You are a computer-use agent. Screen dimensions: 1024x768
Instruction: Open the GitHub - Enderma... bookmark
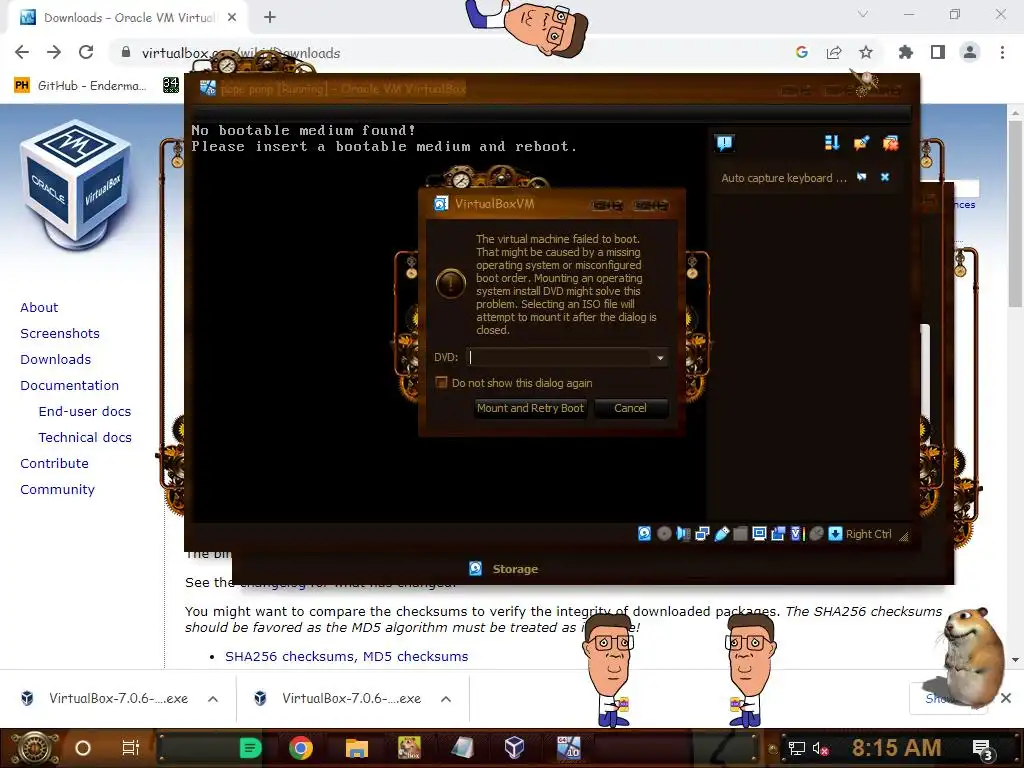[80, 86]
